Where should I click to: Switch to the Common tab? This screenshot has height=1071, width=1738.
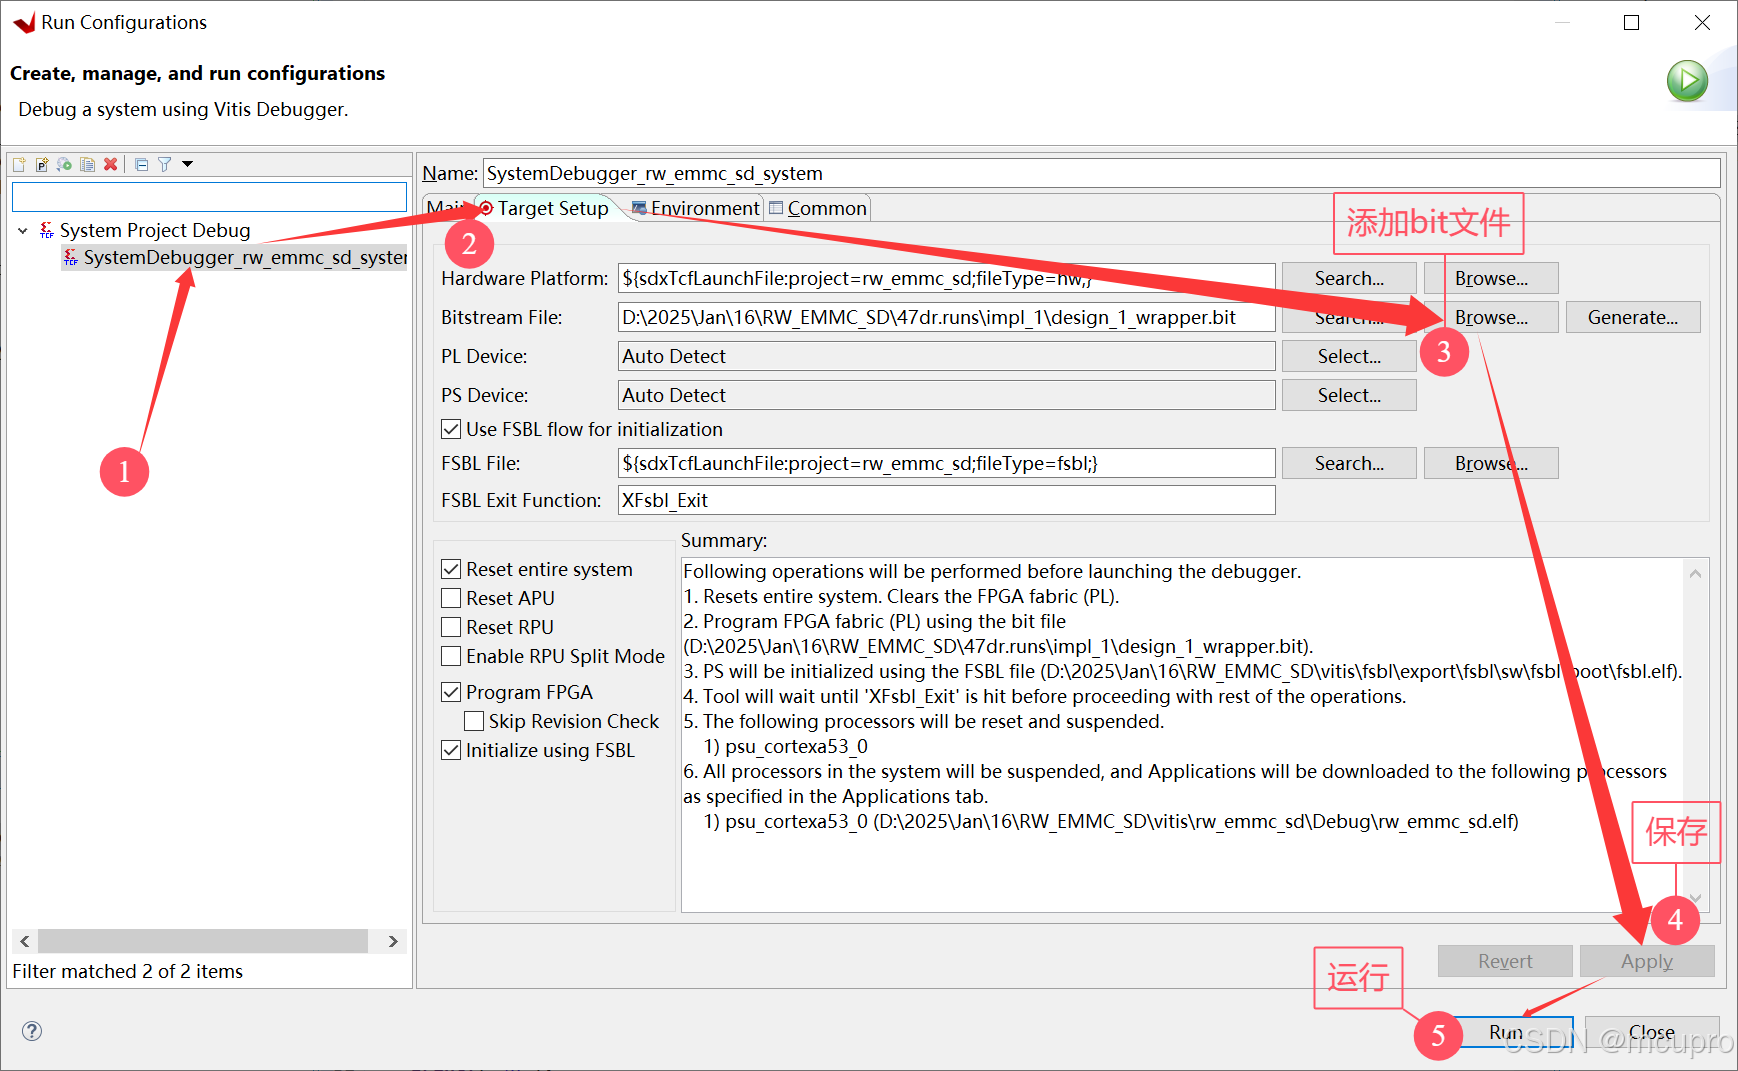point(818,208)
